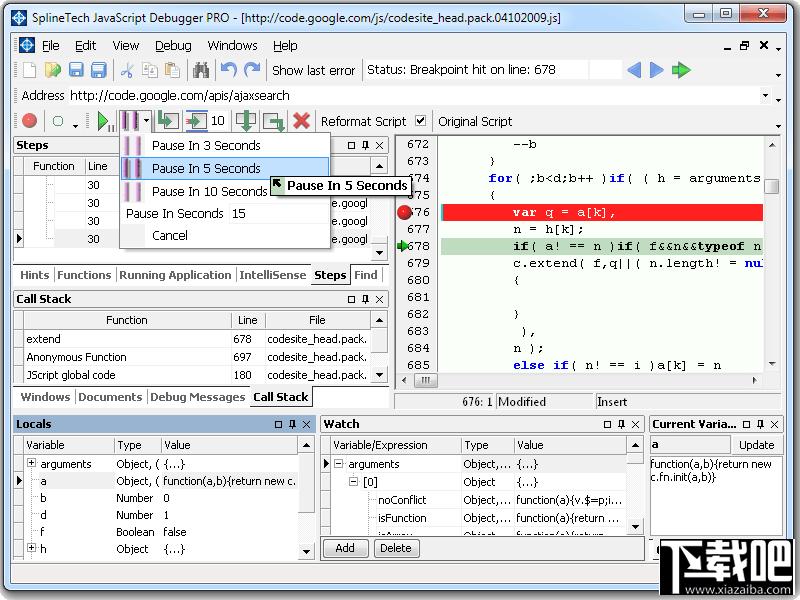Click Current Variable name input field
Screen dimensions: 800x600
click(x=690, y=445)
